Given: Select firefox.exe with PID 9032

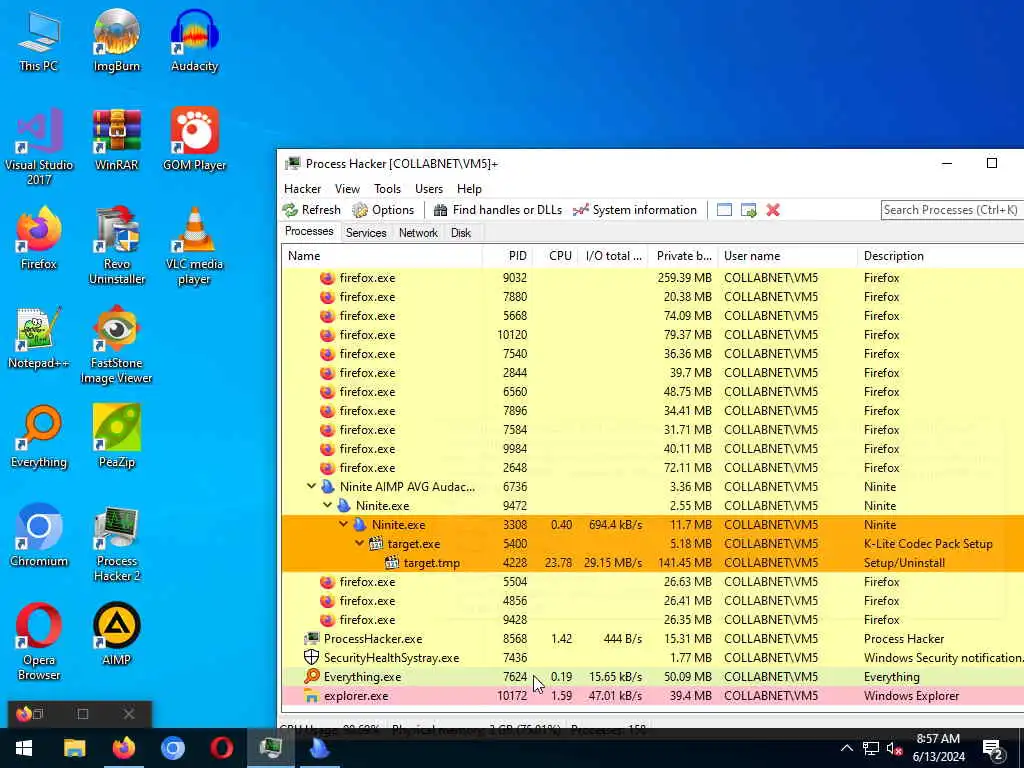Looking at the screenshot, I should click(653, 278).
